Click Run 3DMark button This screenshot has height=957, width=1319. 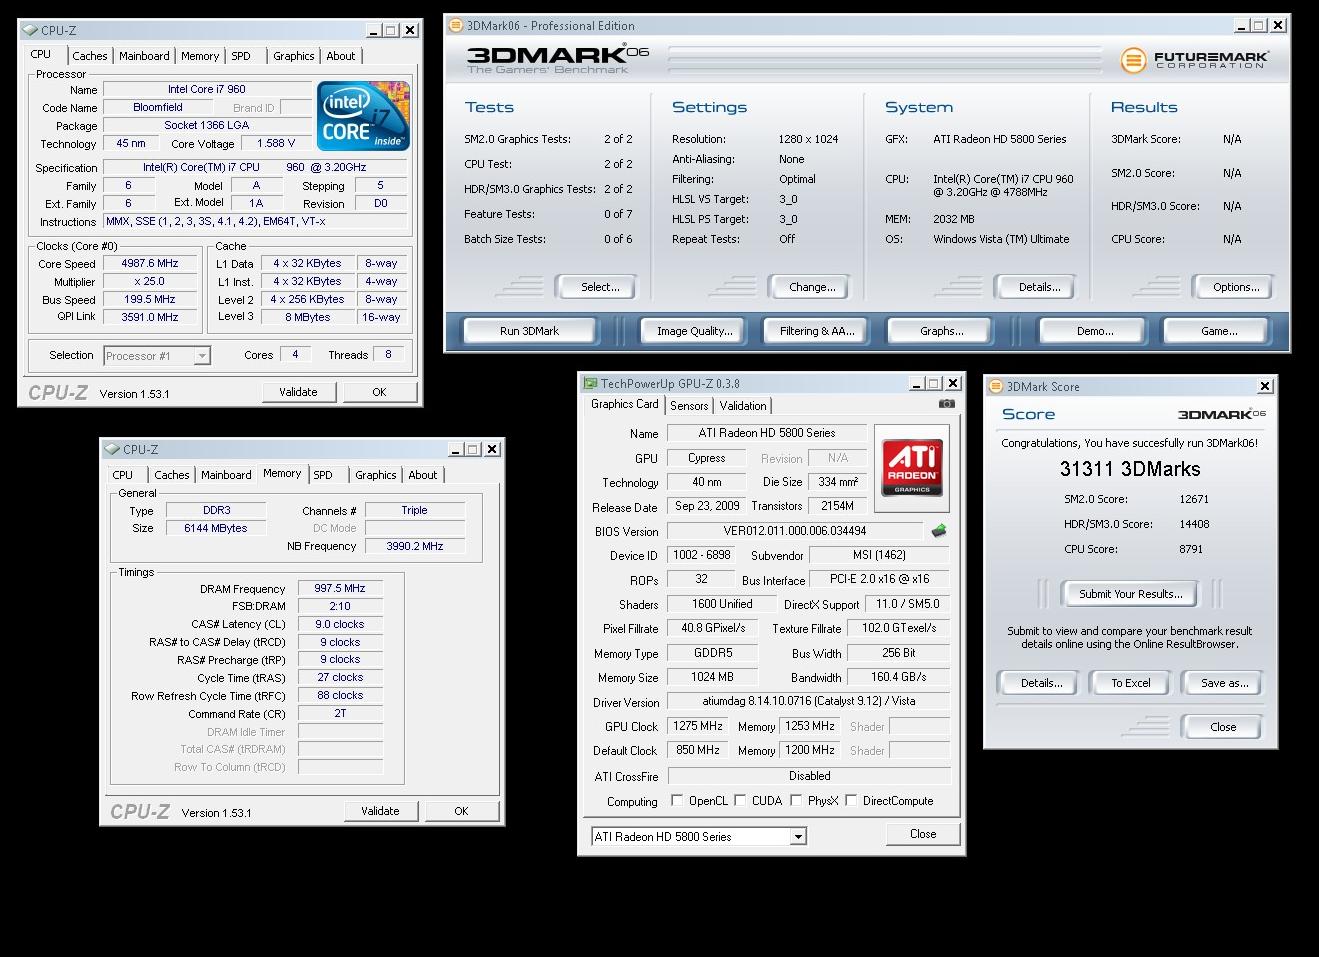click(529, 331)
